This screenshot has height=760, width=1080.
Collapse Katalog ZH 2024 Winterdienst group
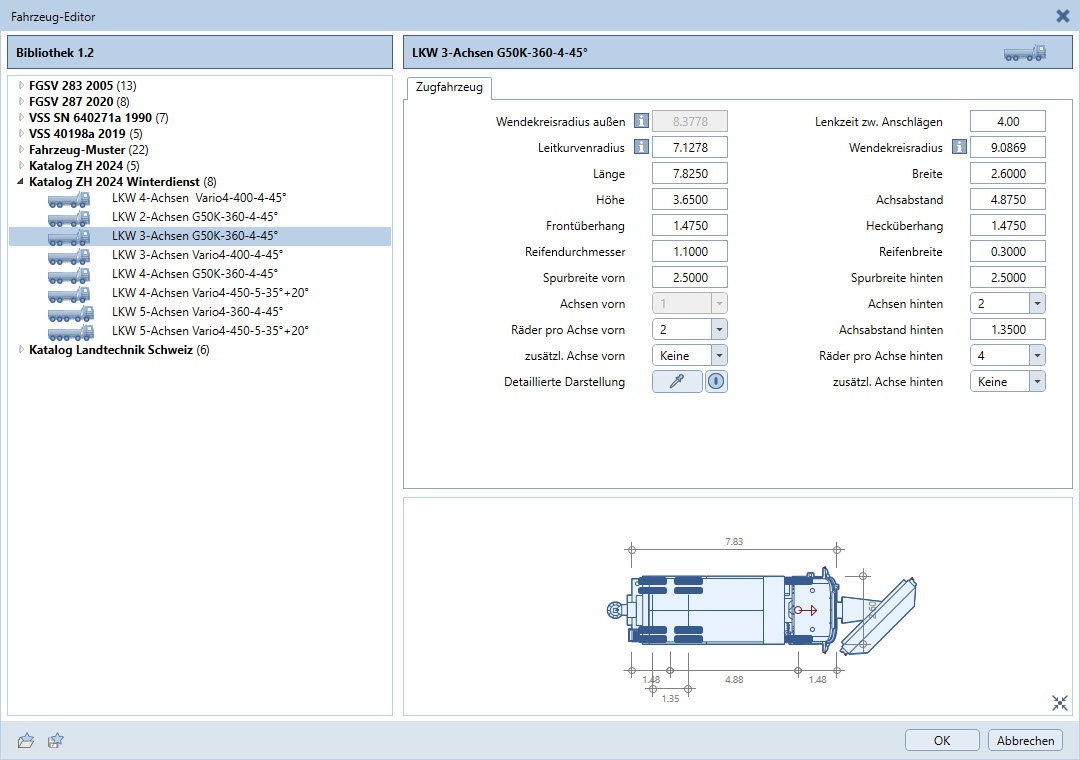pos(21,182)
